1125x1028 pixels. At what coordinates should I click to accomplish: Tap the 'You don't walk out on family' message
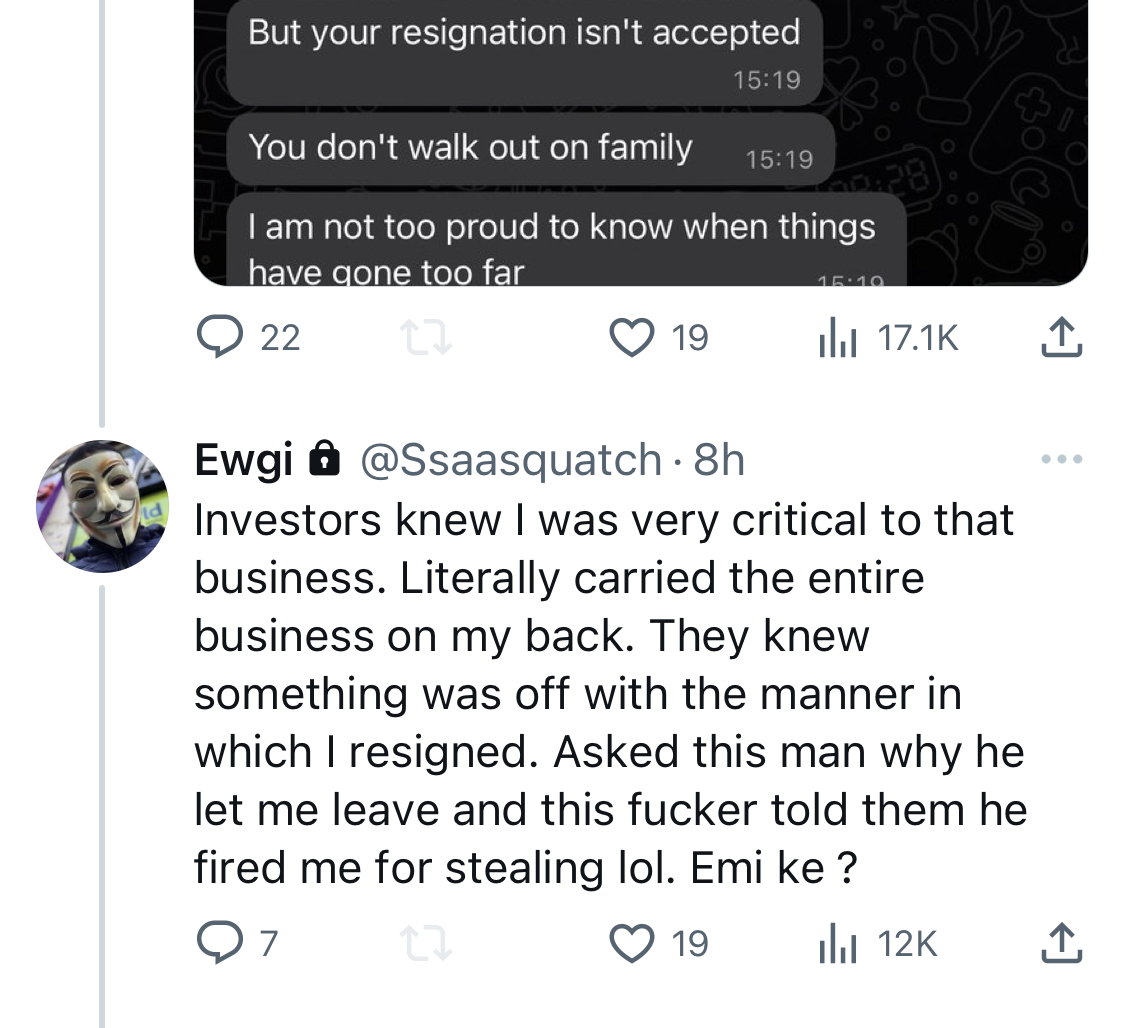[x=531, y=148]
